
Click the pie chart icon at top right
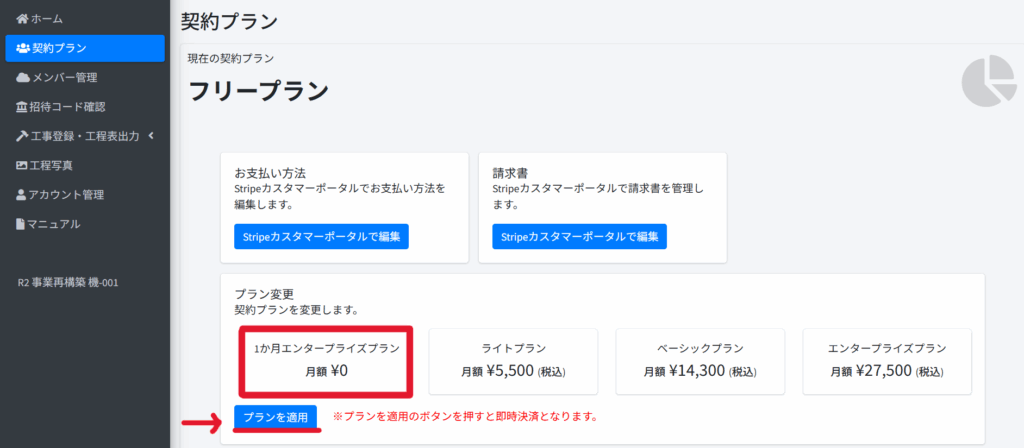click(989, 81)
